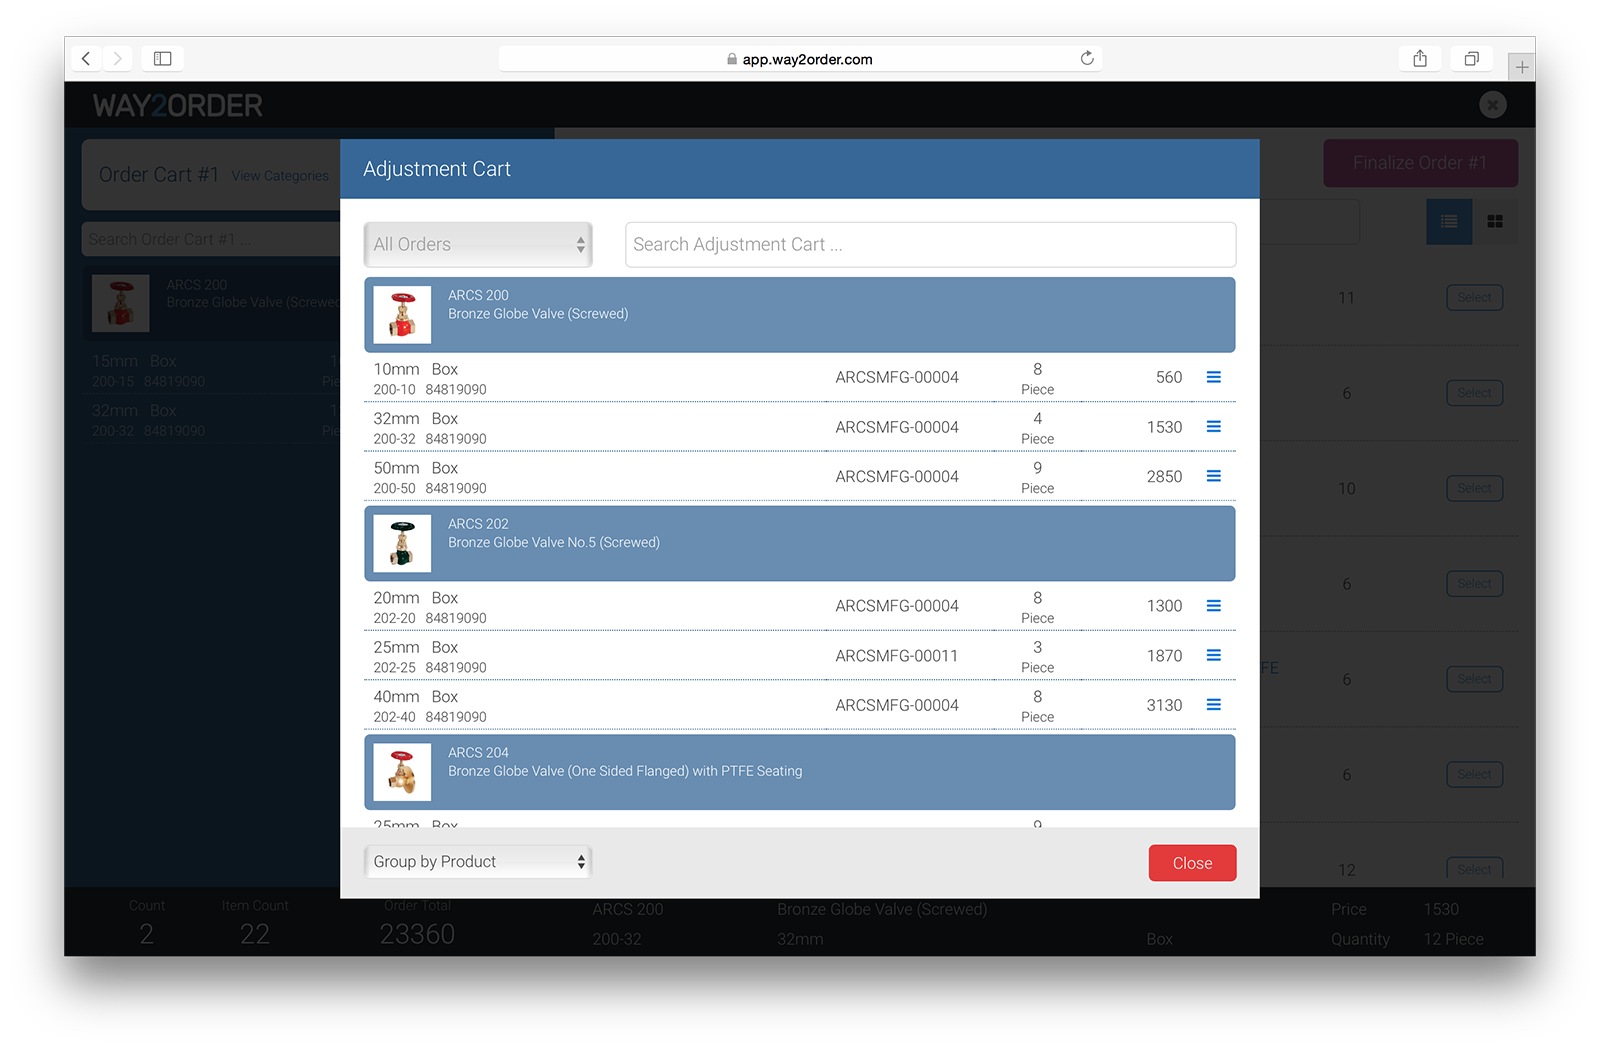Screen dimensions: 1600x1048
Task: Click price 1870 in 25mm row
Action: [1164, 656]
